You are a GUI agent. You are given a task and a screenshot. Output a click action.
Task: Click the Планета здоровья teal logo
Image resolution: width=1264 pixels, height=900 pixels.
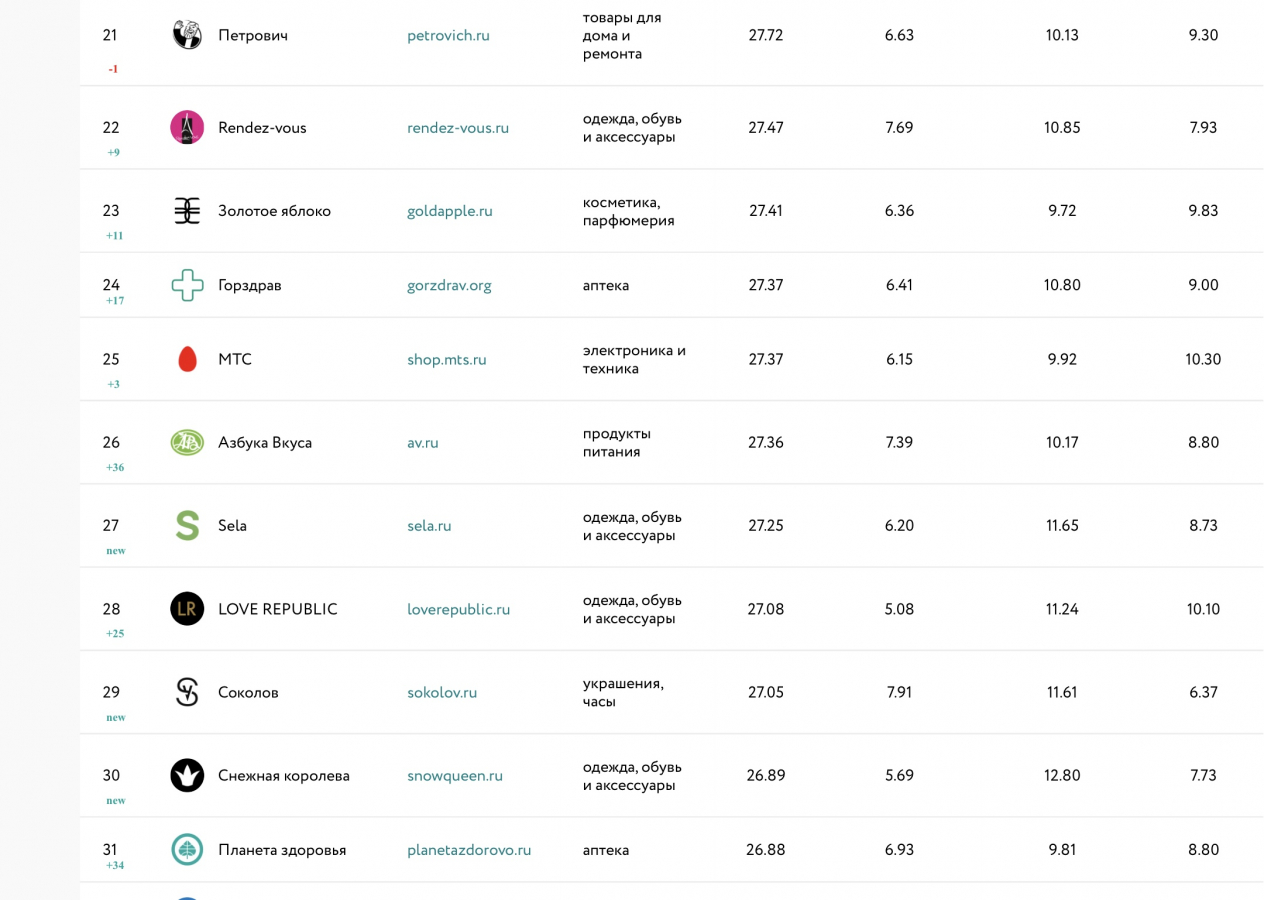(x=187, y=850)
